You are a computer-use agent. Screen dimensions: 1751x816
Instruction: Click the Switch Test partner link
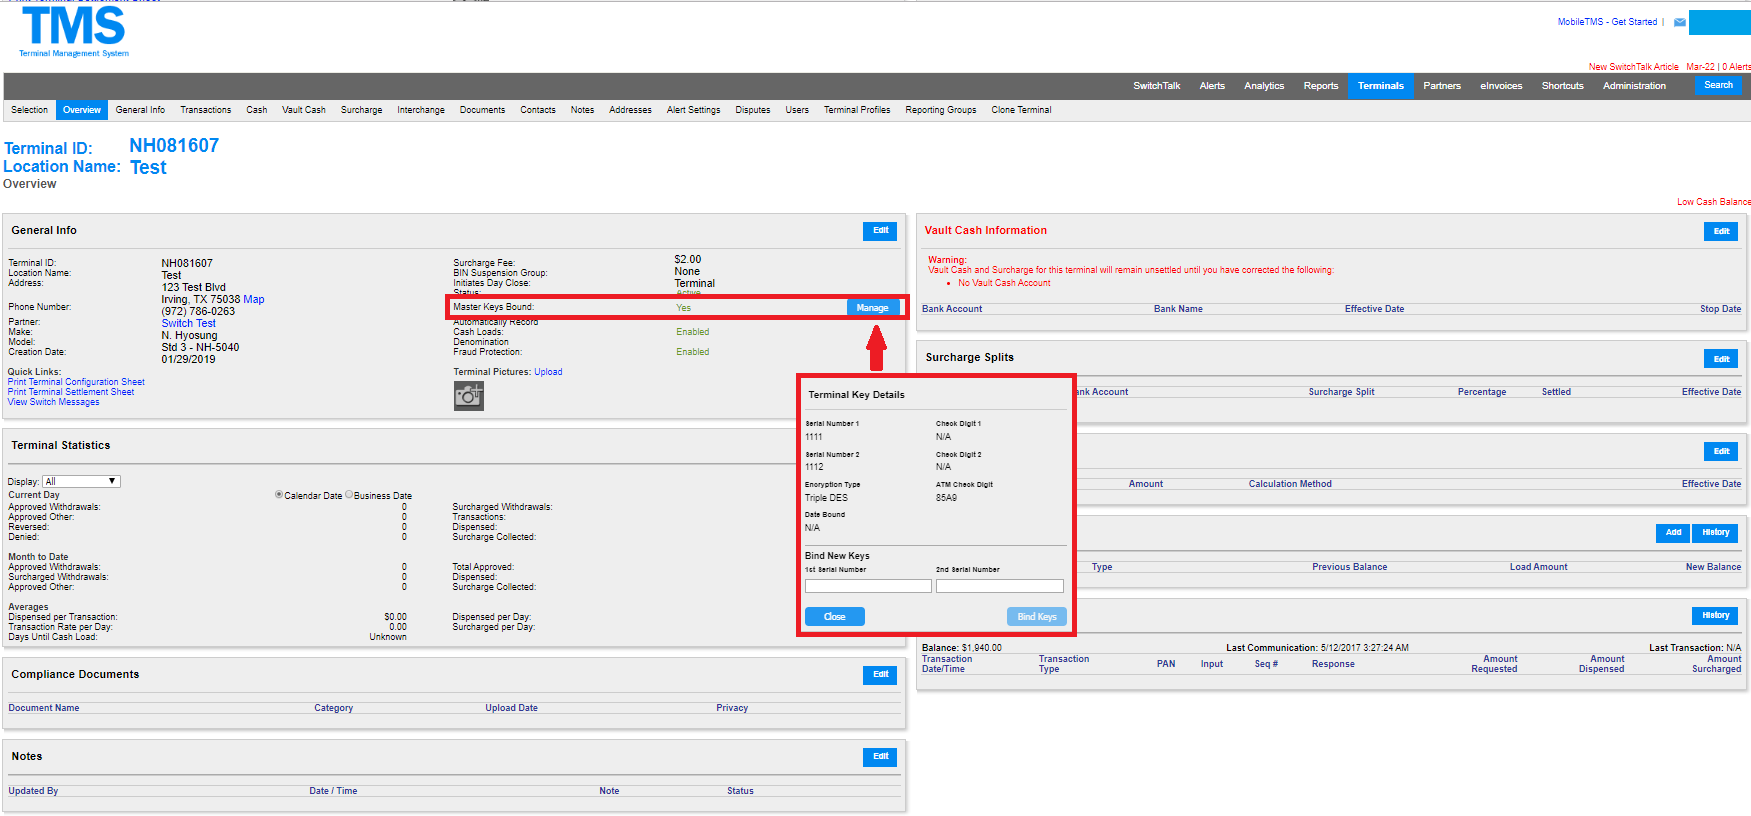point(189,323)
